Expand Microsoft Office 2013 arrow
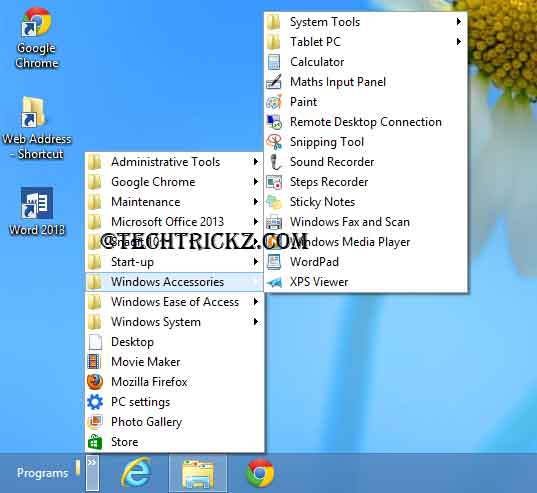Viewport: 537px width, 493px height. 255,222
